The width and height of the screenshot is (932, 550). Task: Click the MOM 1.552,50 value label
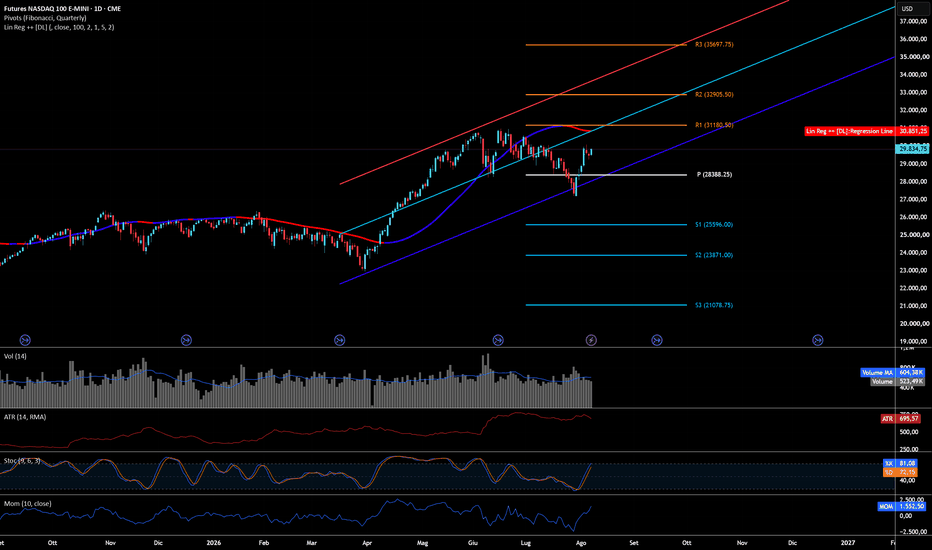coord(902,507)
